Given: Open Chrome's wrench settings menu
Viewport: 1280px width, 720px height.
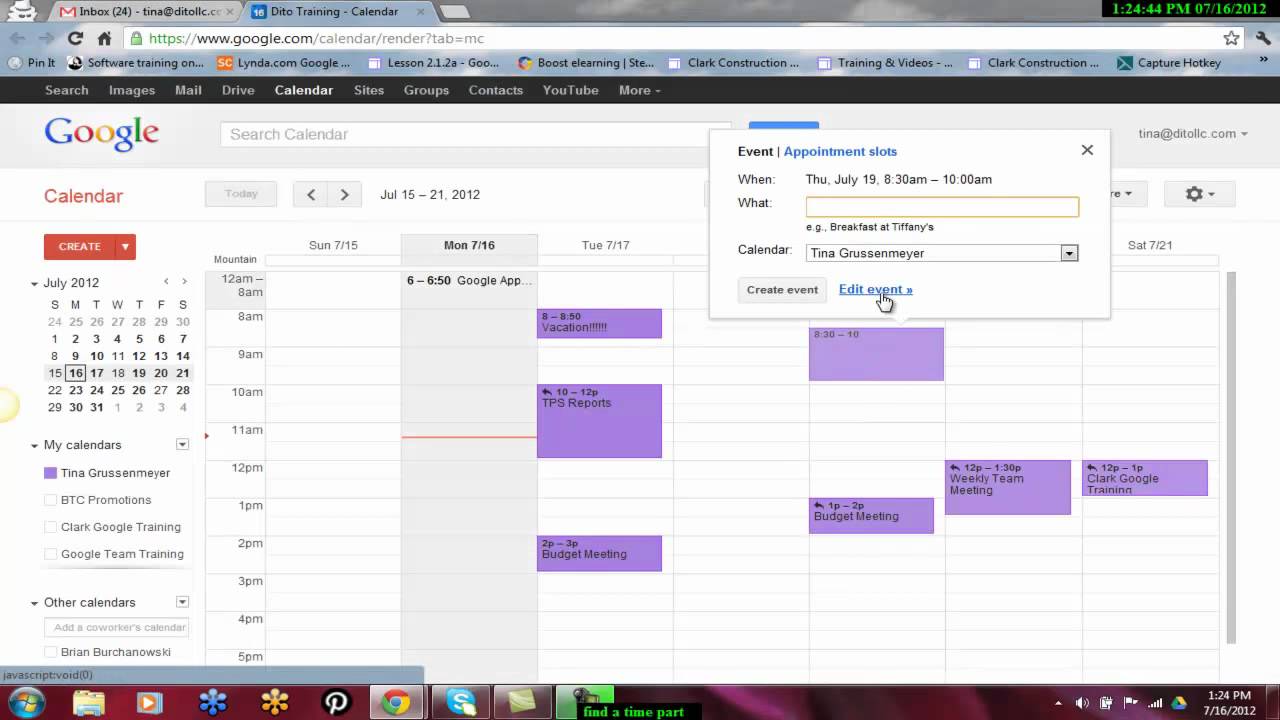Looking at the screenshot, I should 1261,38.
